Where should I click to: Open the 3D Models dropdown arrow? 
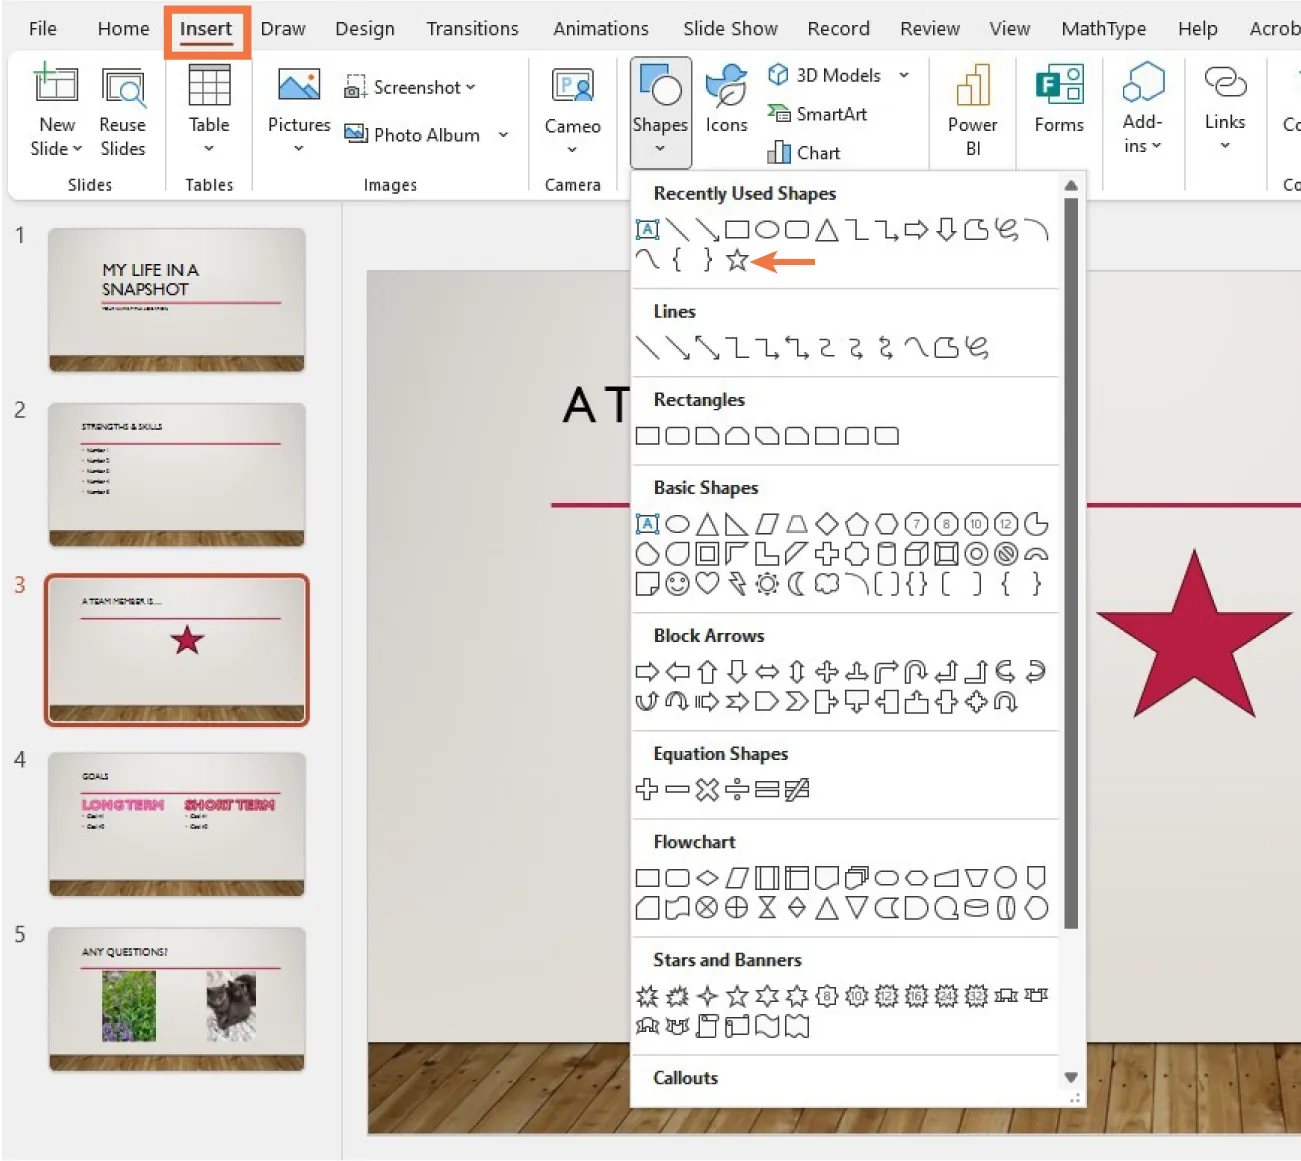click(905, 74)
